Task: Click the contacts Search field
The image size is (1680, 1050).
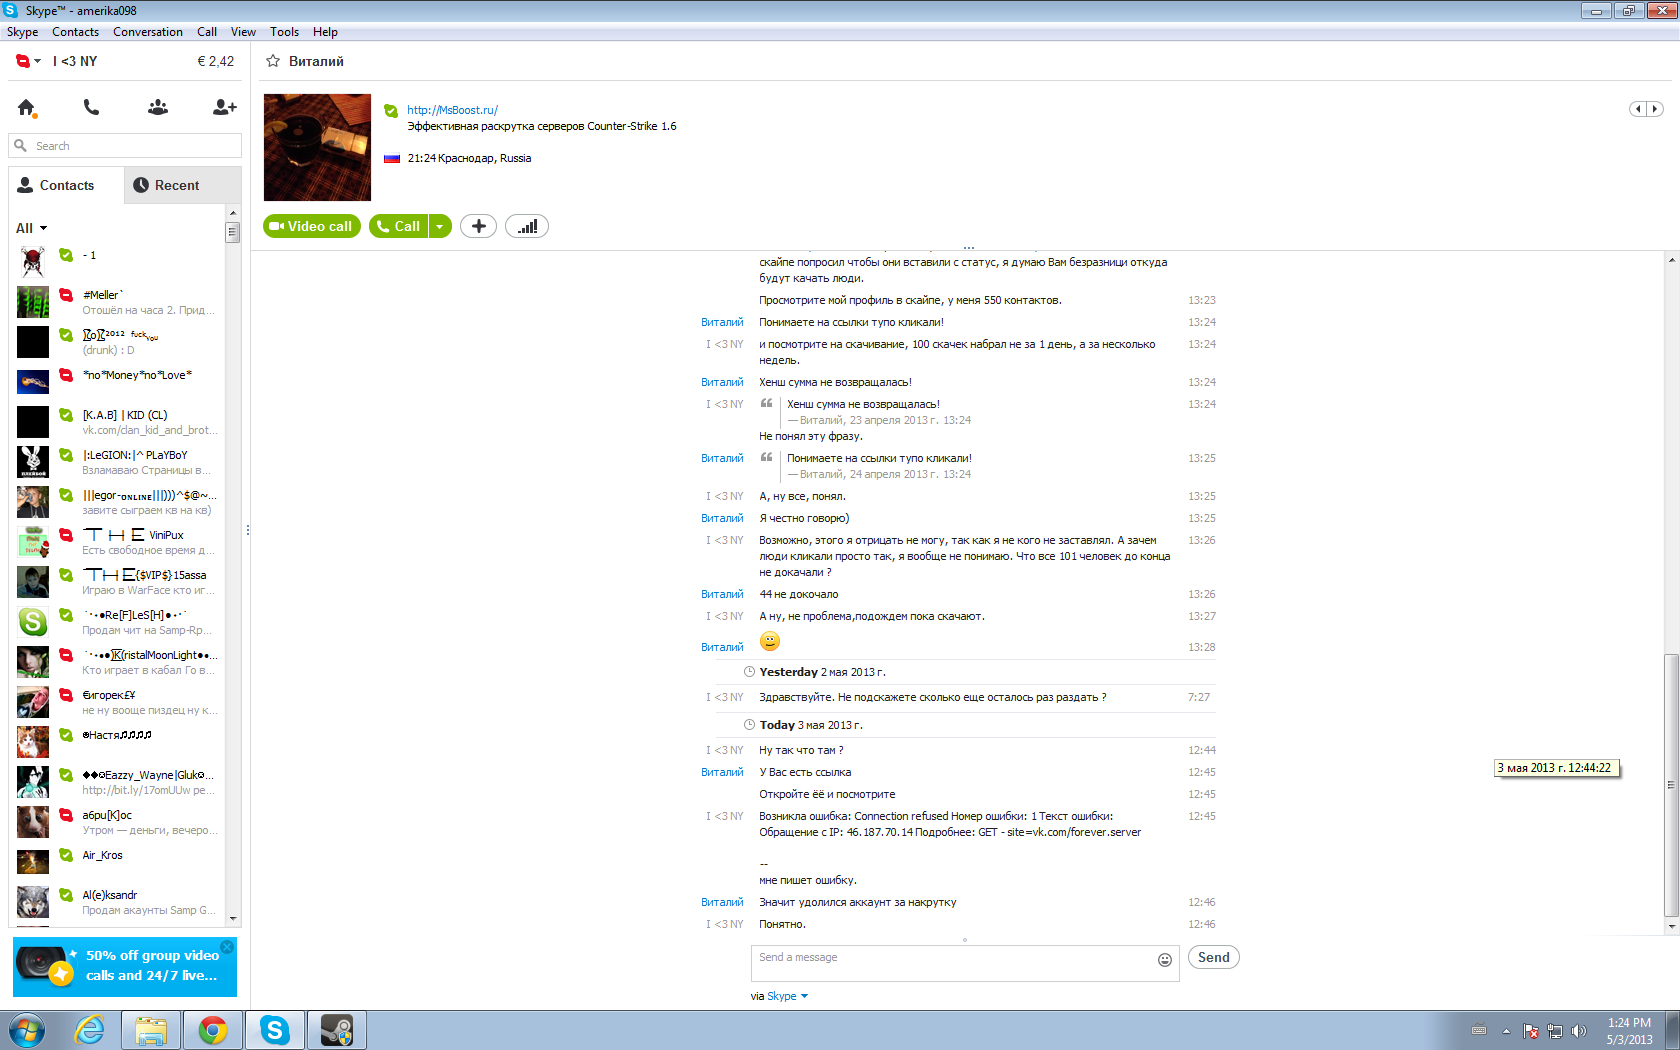Action: pos(125,146)
